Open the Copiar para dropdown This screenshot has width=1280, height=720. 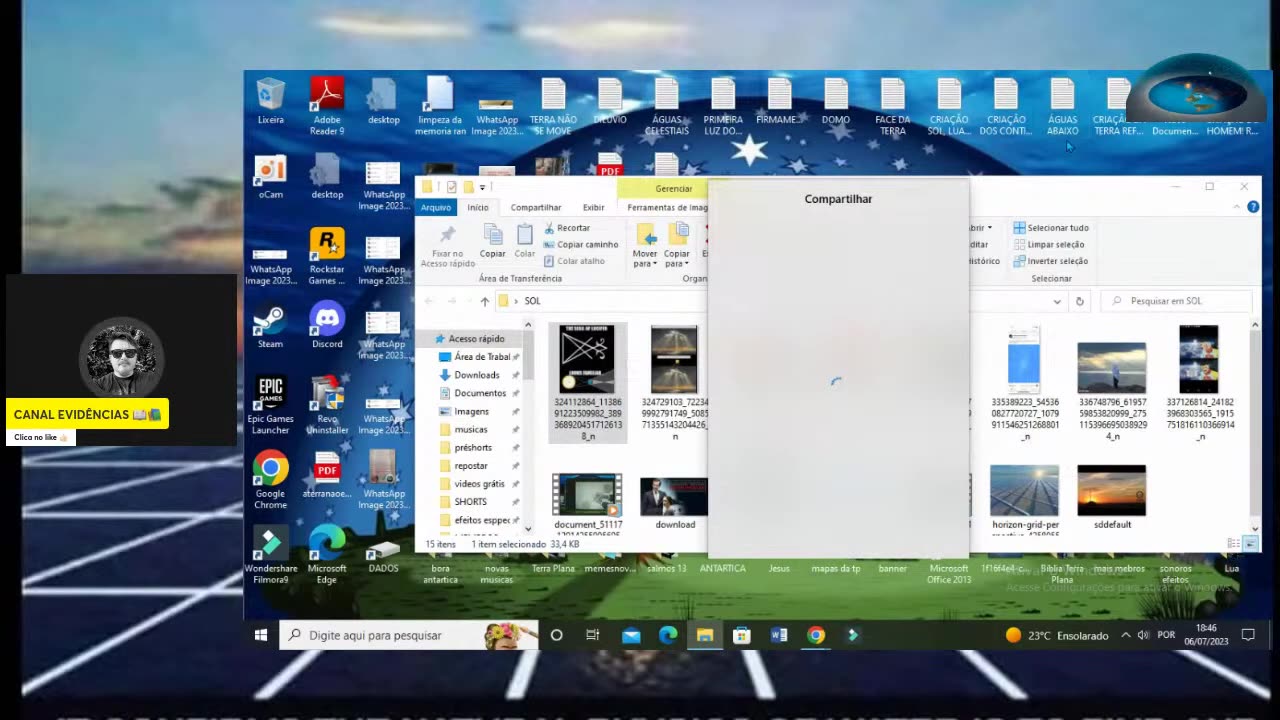[677, 246]
